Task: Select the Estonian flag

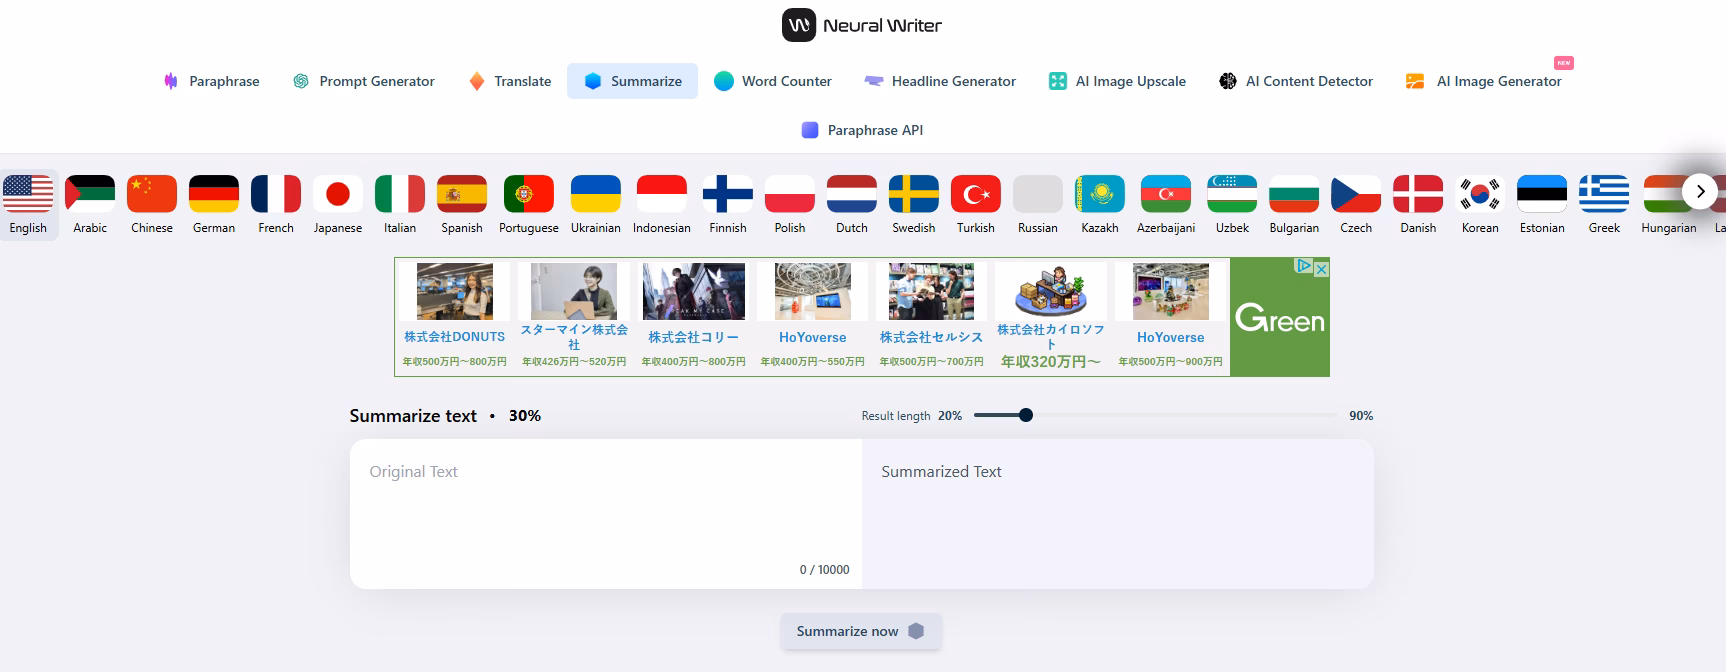Action: pyautogui.click(x=1542, y=194)
